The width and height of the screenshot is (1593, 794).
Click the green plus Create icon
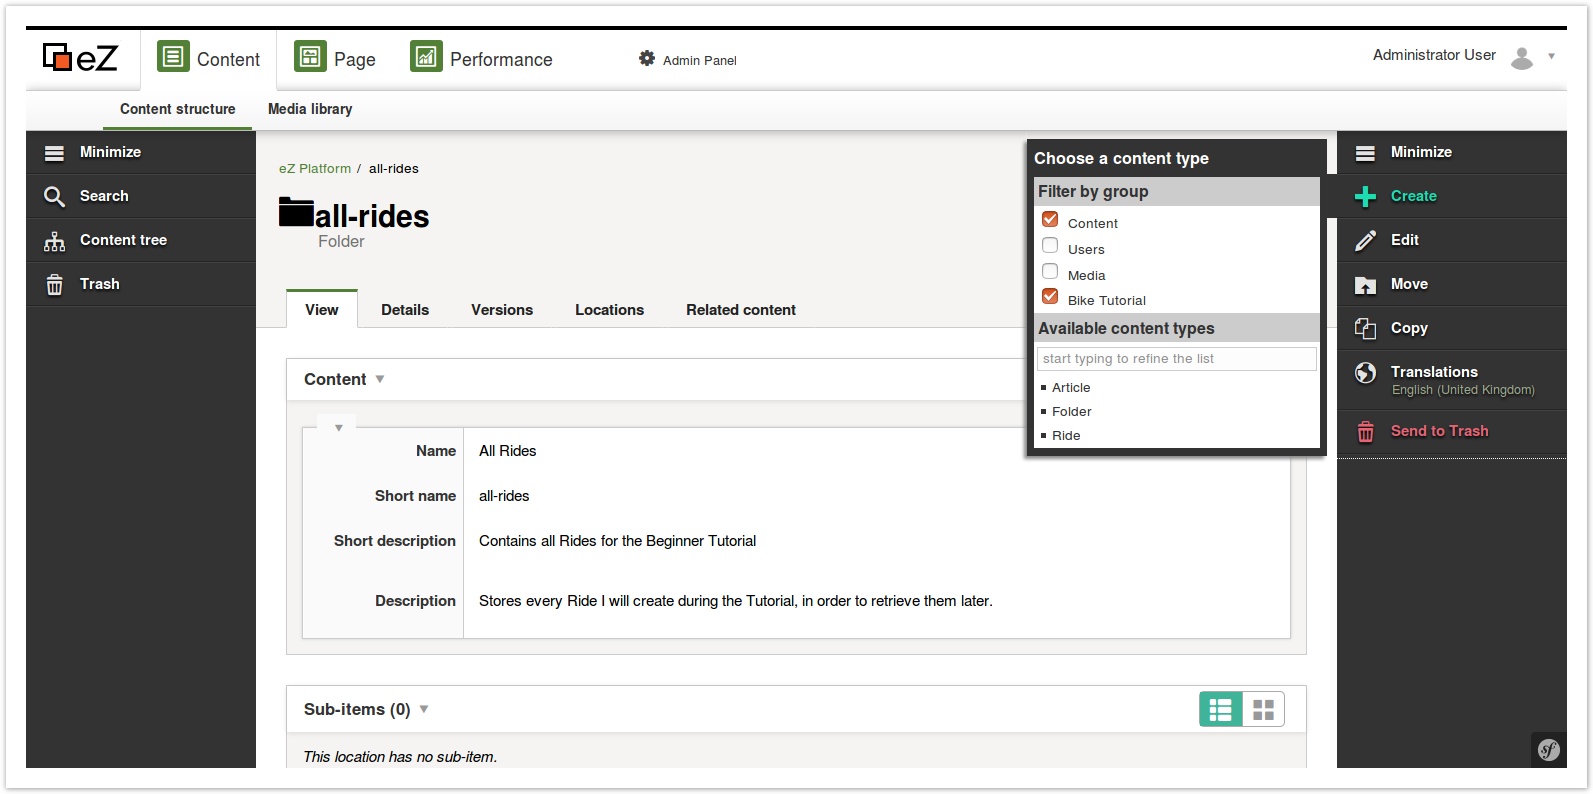tap(1365, 197)
